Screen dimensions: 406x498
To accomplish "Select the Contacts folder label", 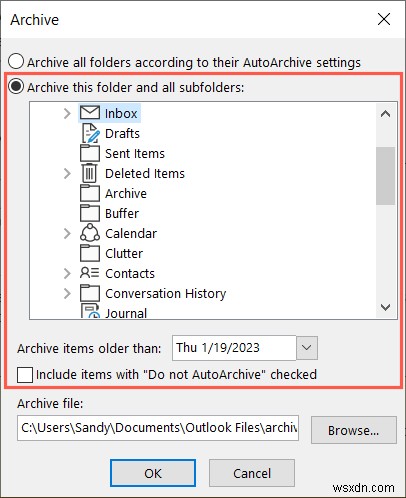I will [130, 273].
